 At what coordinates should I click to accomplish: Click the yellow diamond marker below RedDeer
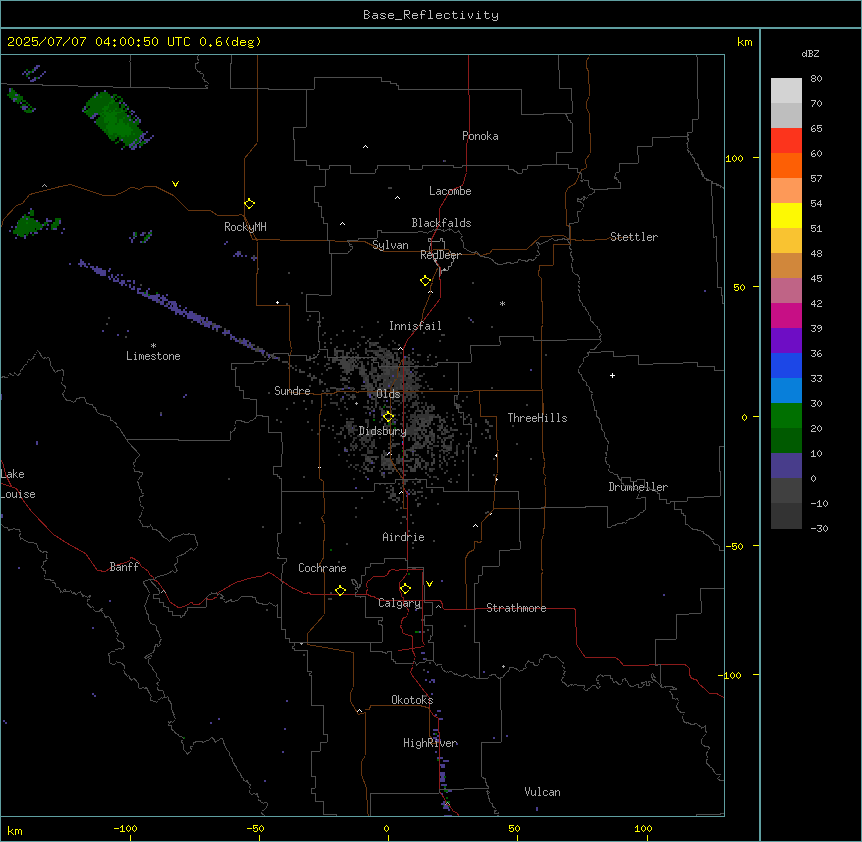[x=426, y=280]
